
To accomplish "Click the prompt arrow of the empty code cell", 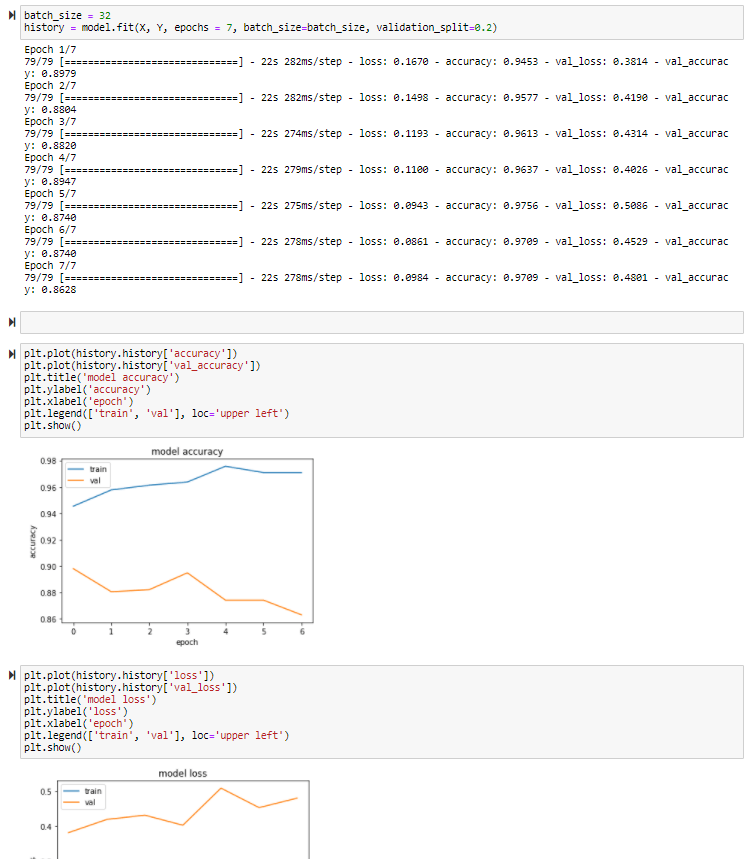I will 13,320.
